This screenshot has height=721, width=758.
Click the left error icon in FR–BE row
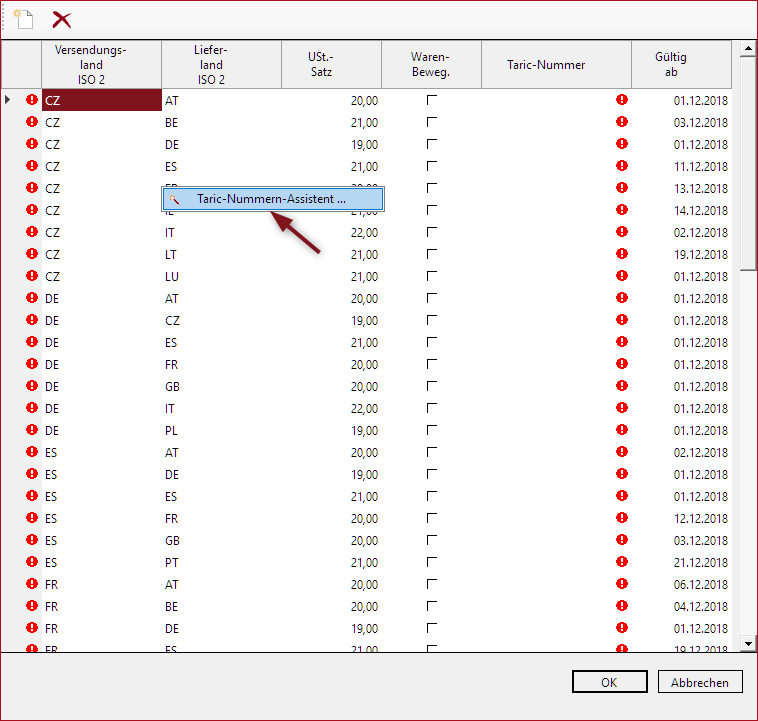32,606
